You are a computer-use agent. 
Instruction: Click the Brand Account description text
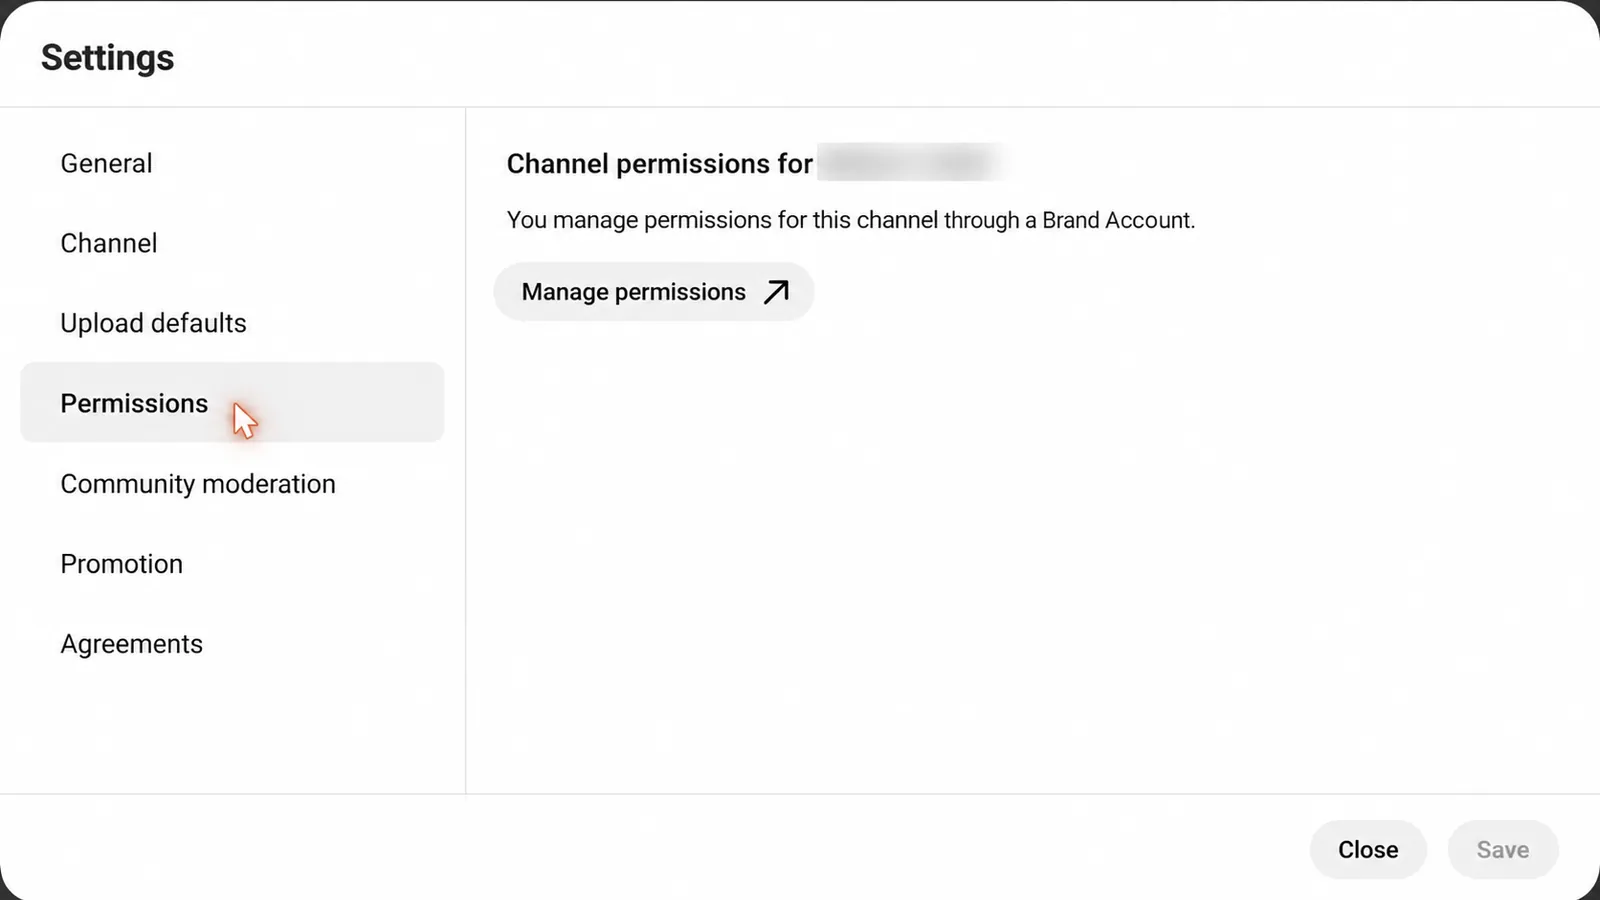[851, 220]
